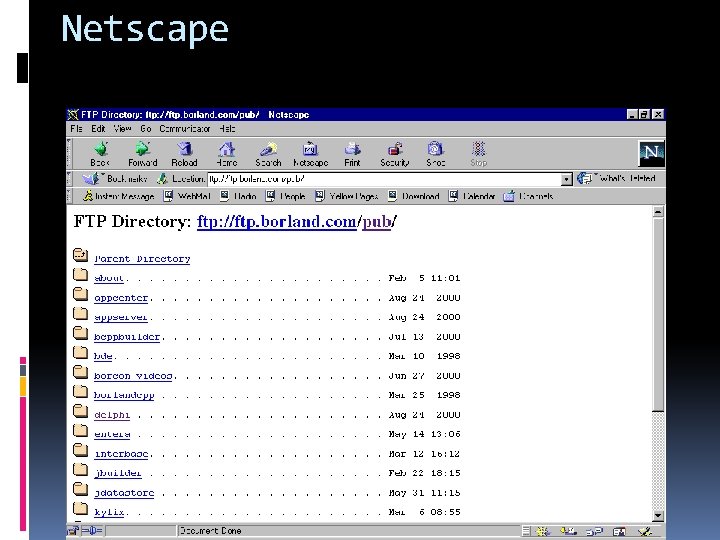The width and height of the screenshot is (720, 540).
Task: Open the jbuilder folder link
Action: click(x=118, y=473)
